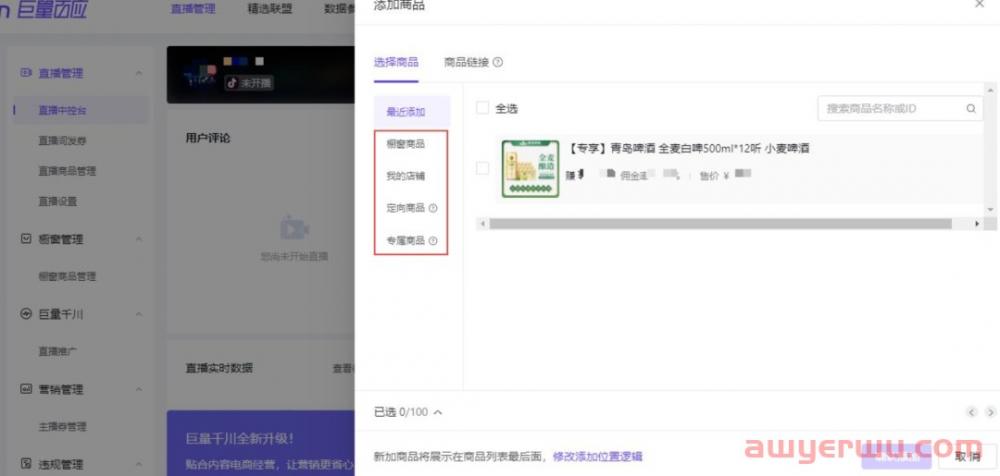Image resolution: width=1000 pixels, height=476 pixels.
Task: Collapse the 违规管理 sidebar section
Action: click(138, 464)
